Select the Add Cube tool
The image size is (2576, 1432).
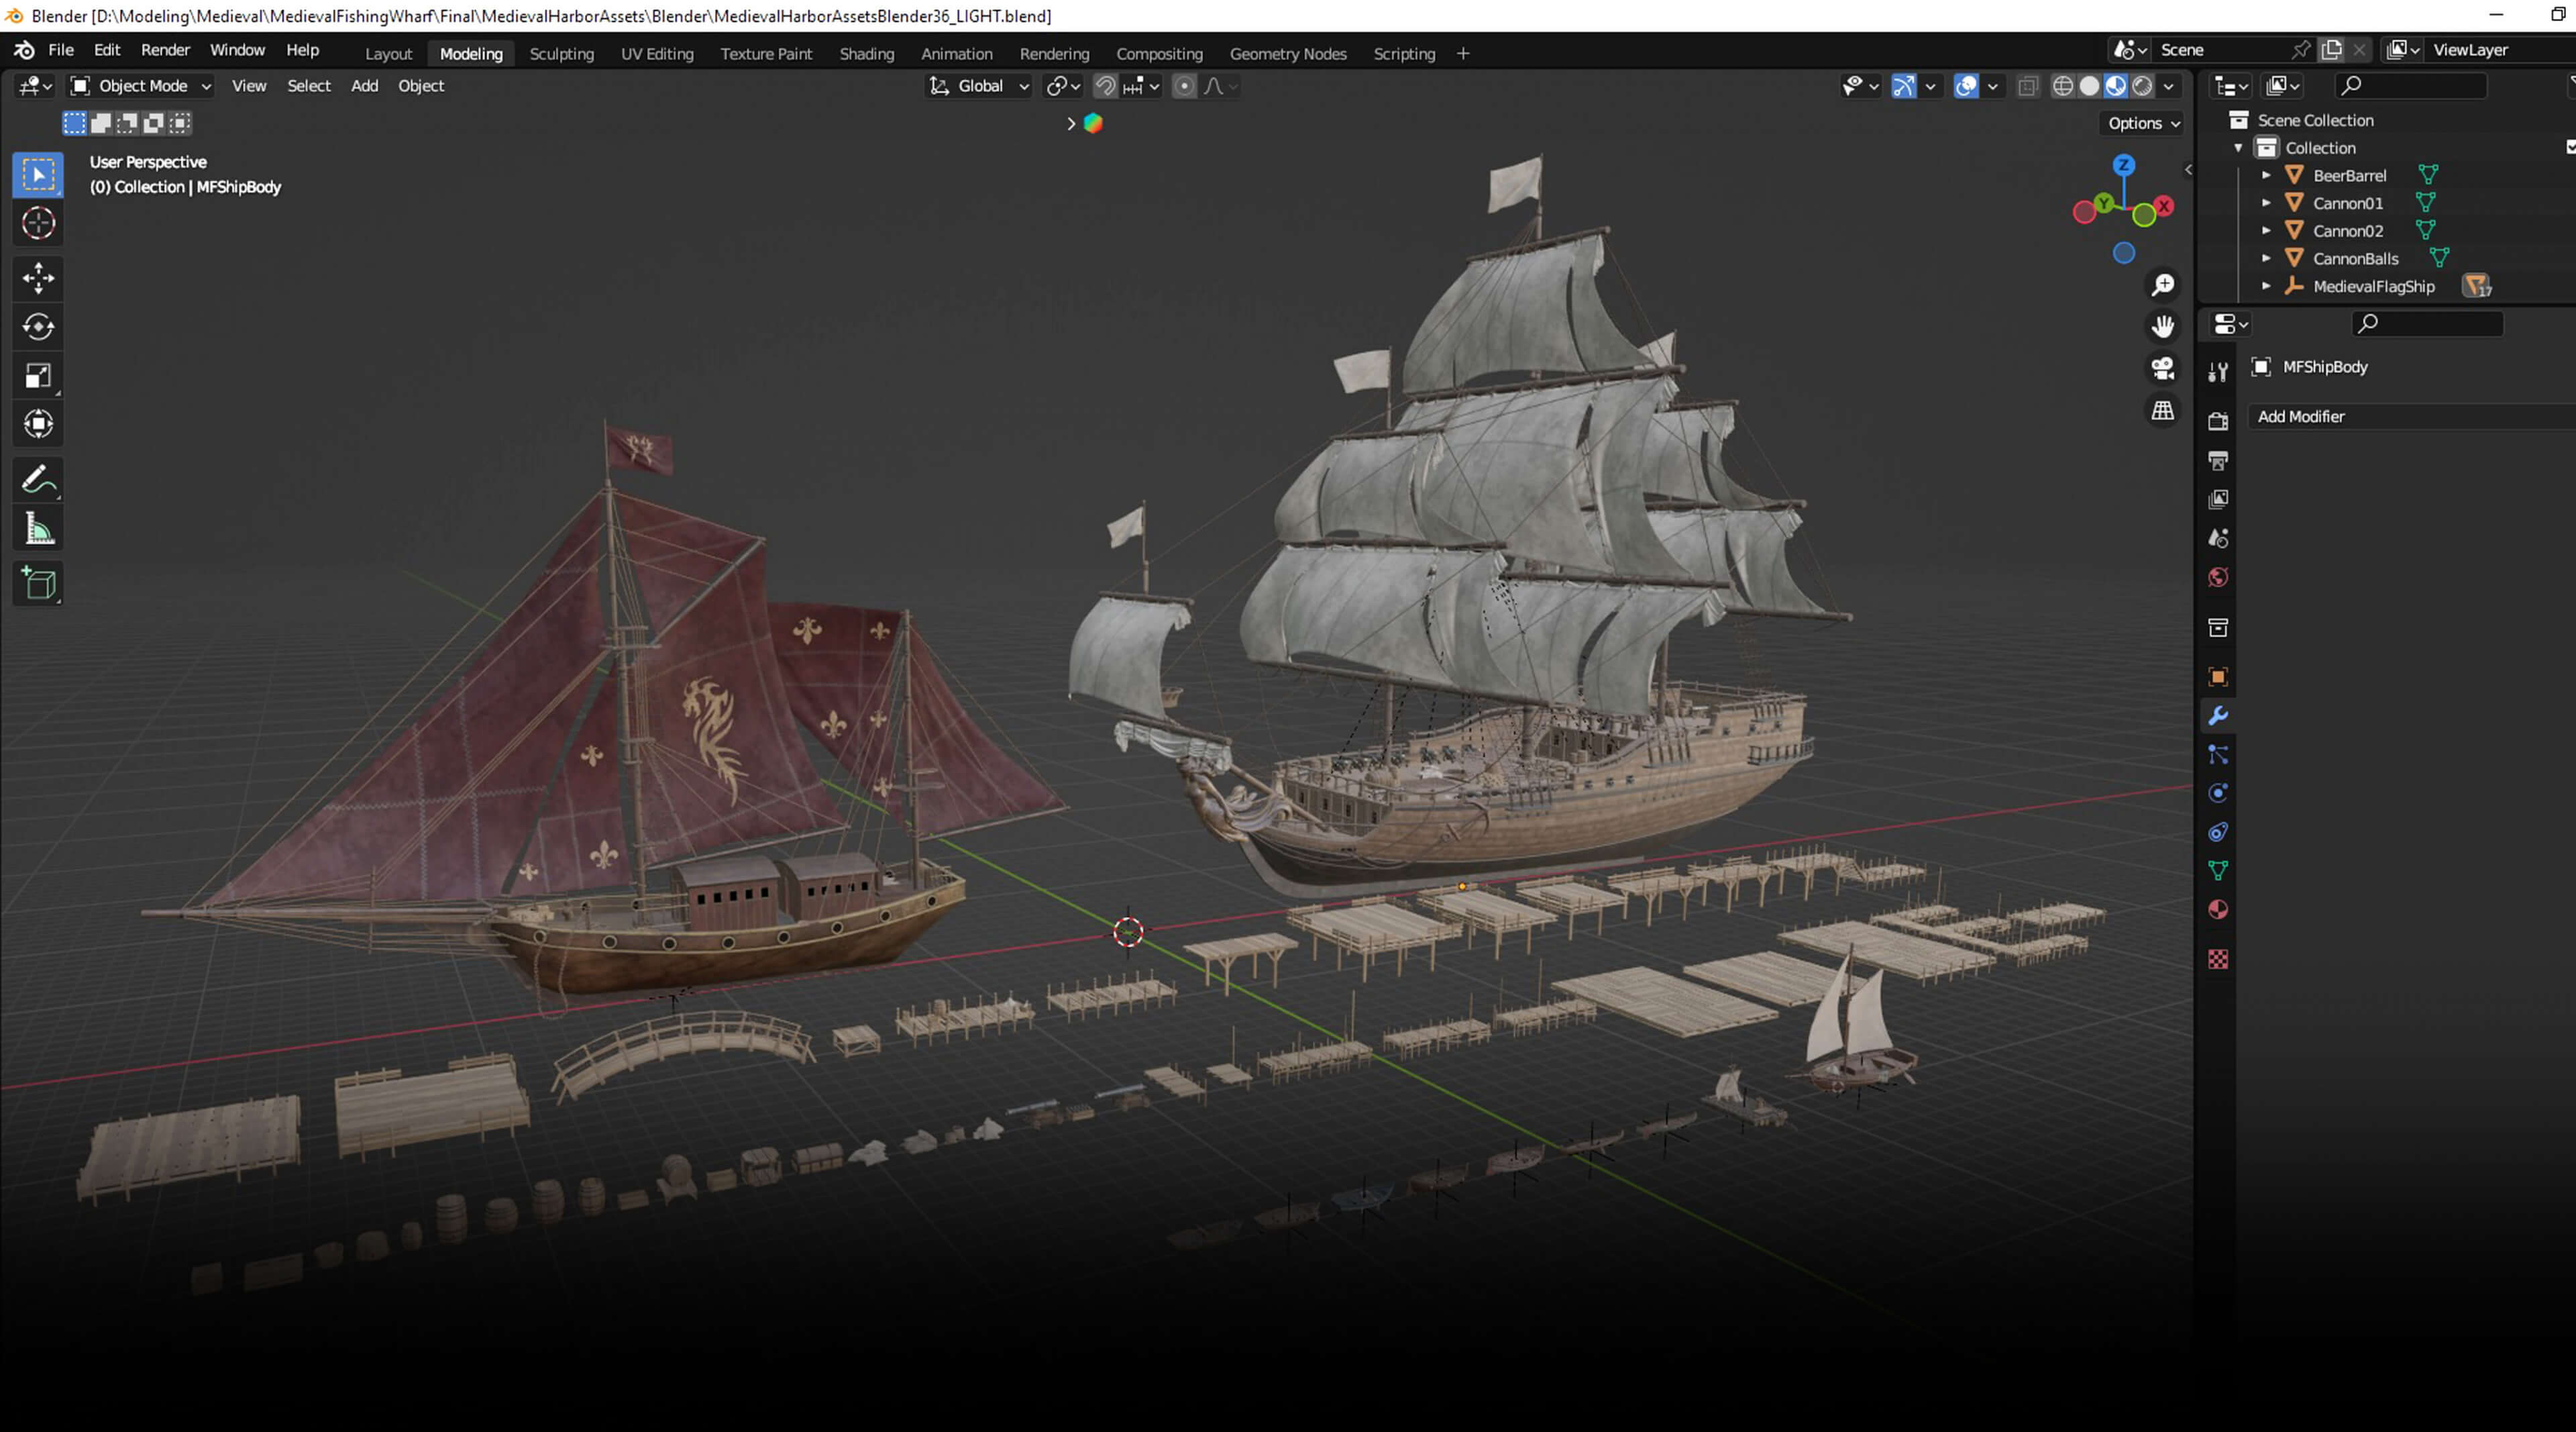click(x=38, y=583)
